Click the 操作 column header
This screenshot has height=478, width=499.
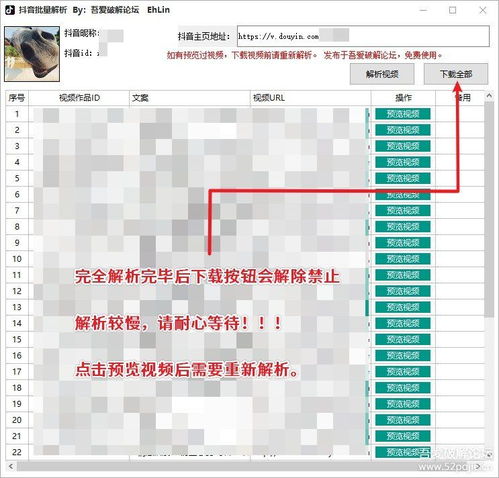pyautogui.click(x=403, y=98)
